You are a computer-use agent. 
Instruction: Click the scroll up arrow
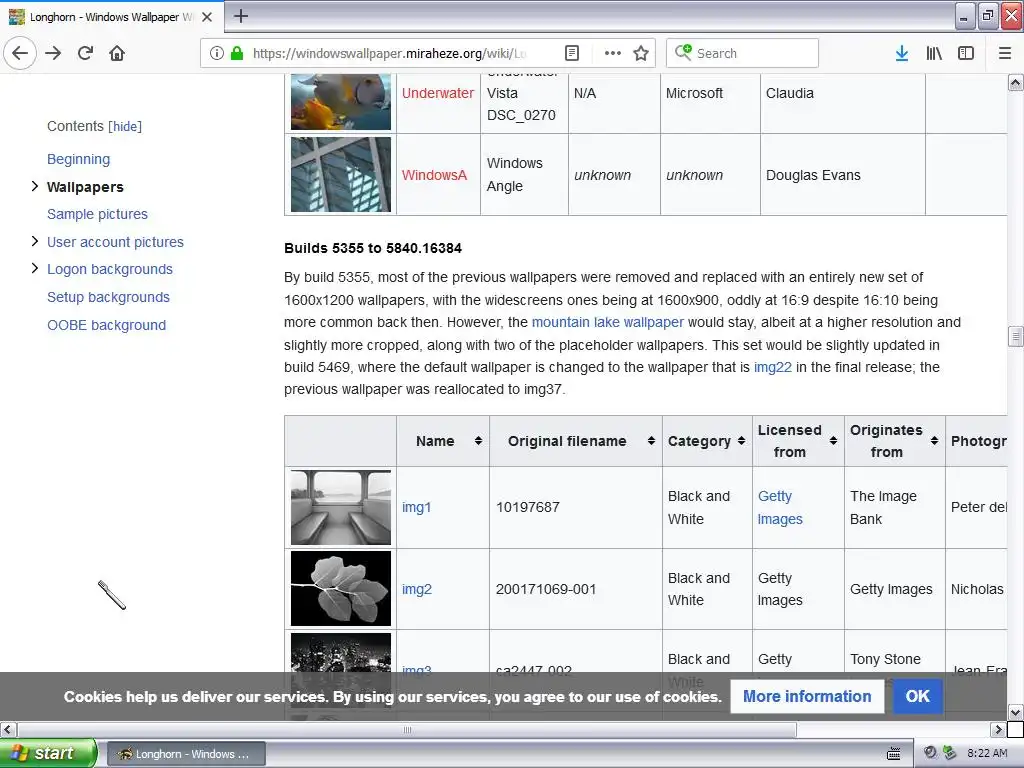(1015, 82)
